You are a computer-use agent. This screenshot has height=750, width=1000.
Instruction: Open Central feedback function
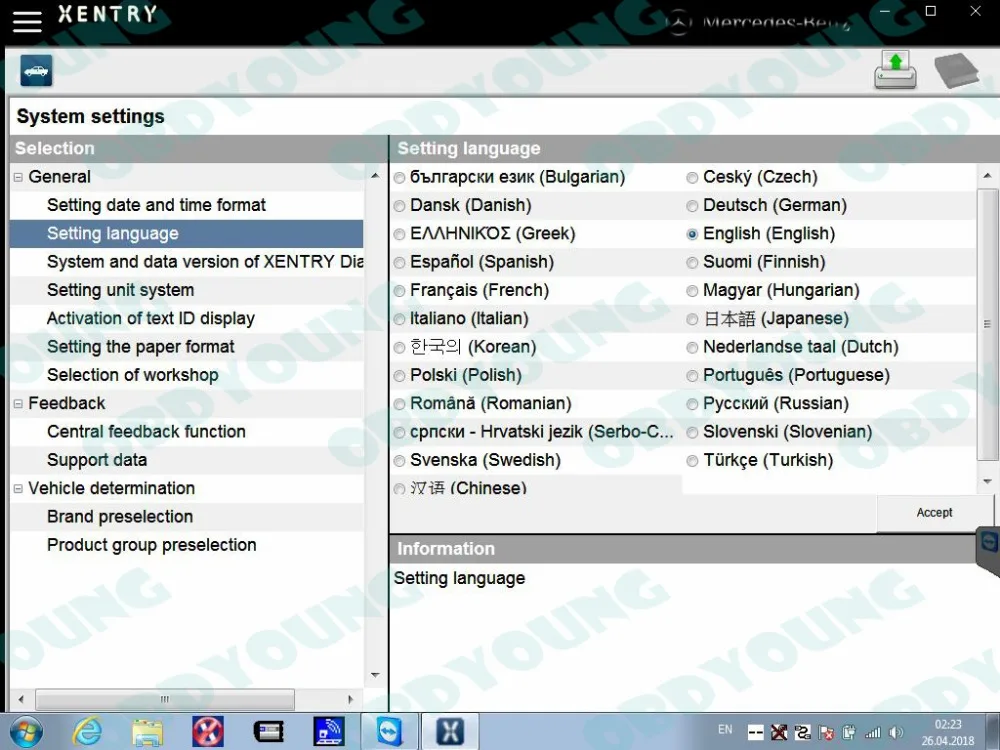pyautogui.click(x=146, y=432)
